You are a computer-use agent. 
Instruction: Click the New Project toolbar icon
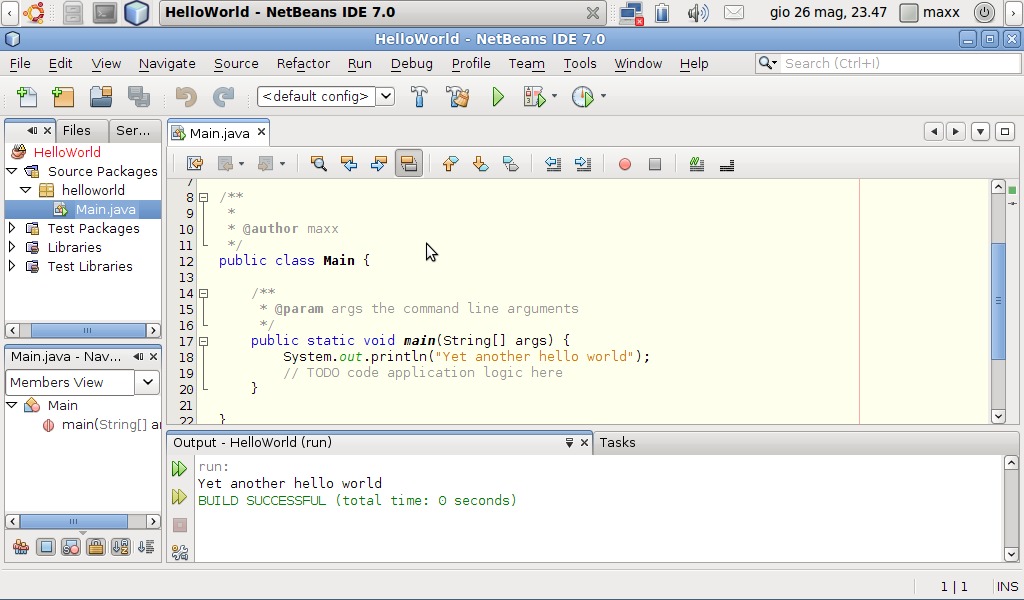[x=63, y=97]
